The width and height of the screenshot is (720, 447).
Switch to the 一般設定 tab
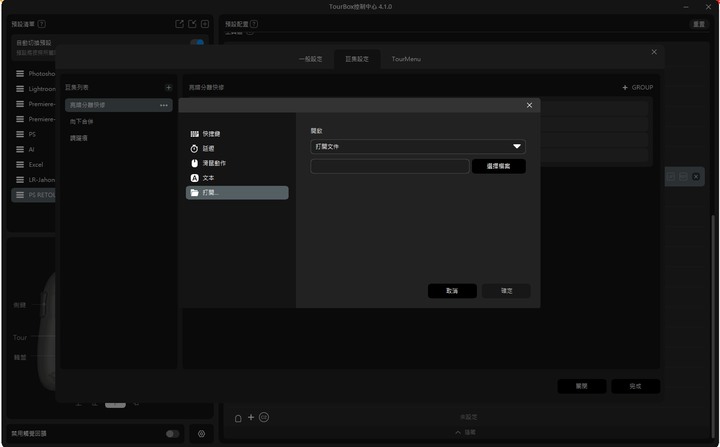pos(310,59)
